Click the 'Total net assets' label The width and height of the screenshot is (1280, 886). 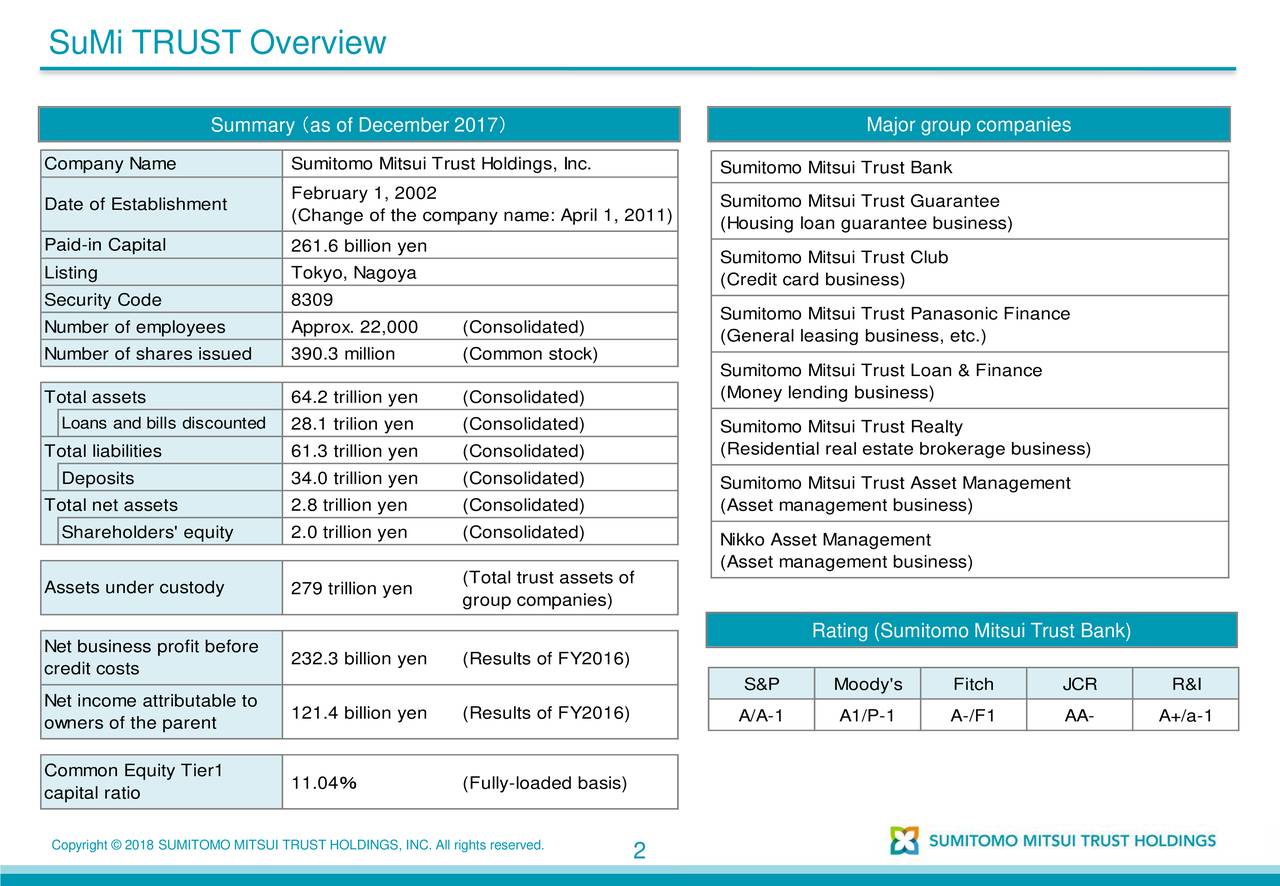point(111,505)
